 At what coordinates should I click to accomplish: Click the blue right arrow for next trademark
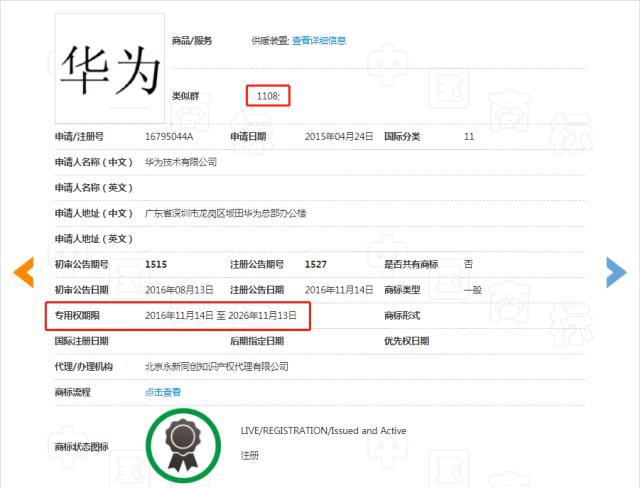click(616, 270)
